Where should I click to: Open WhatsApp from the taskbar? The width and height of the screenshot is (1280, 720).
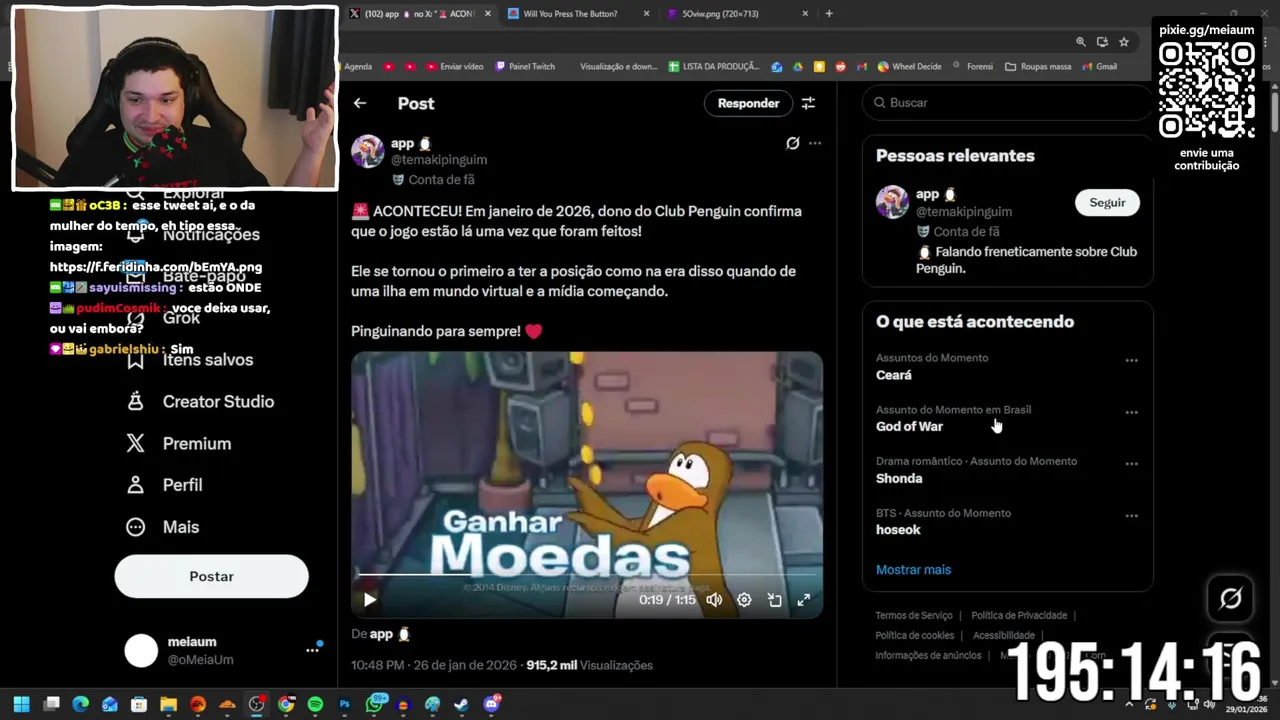pyautogui.click(x=374, y=704)
